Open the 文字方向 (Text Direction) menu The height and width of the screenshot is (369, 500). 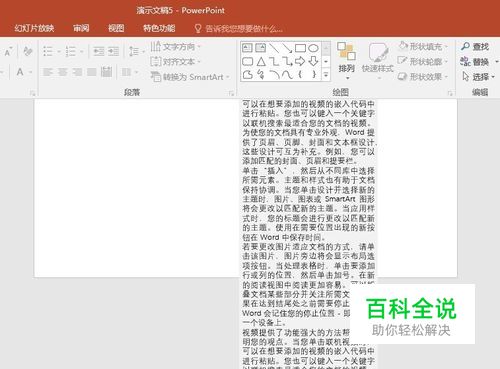click(x=176, y=47)
